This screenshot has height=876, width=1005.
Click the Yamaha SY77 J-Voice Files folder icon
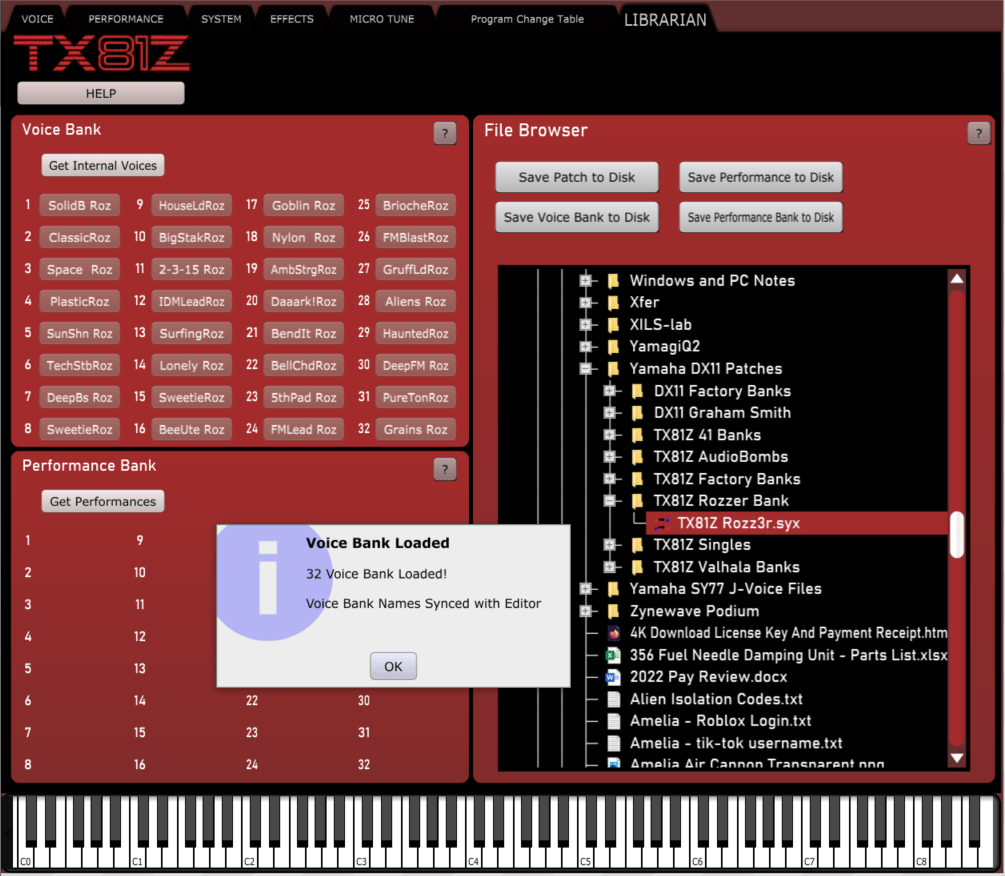(613, 589)
